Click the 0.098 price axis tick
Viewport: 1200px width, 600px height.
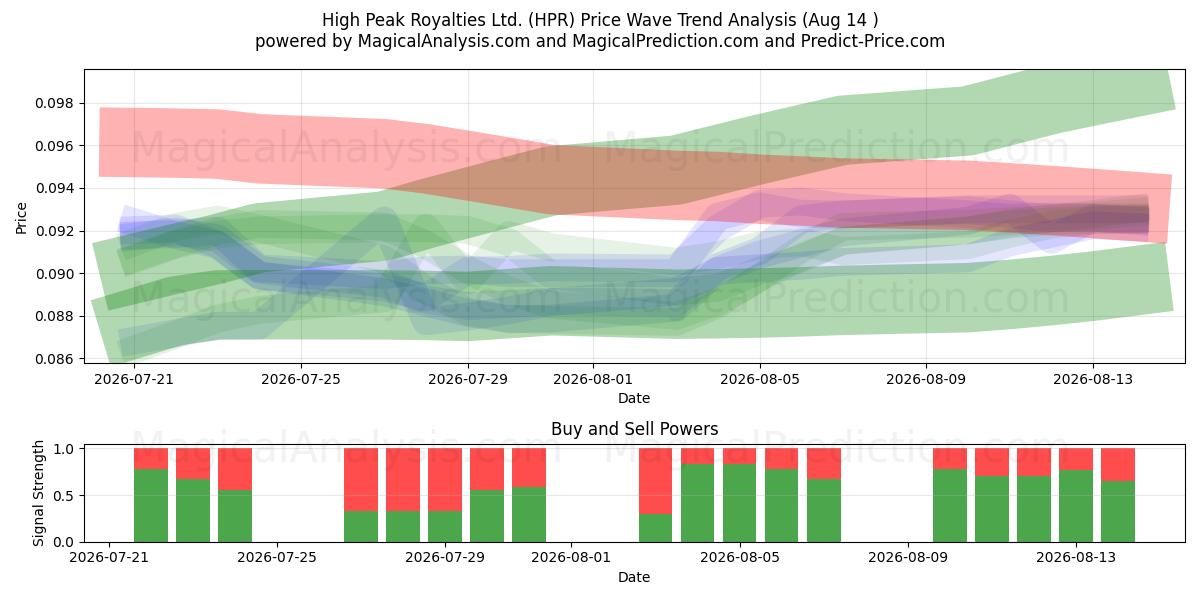point(56,103)
